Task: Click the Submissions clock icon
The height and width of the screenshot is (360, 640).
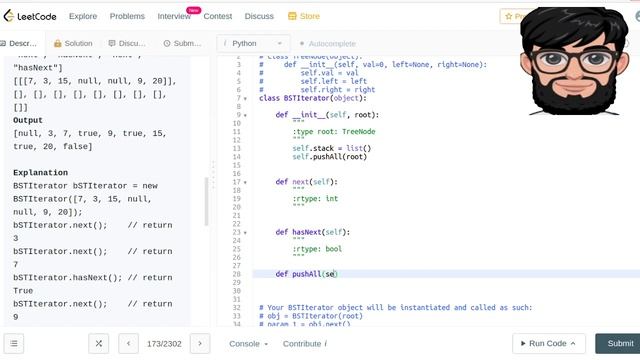Action: (167, 43)
